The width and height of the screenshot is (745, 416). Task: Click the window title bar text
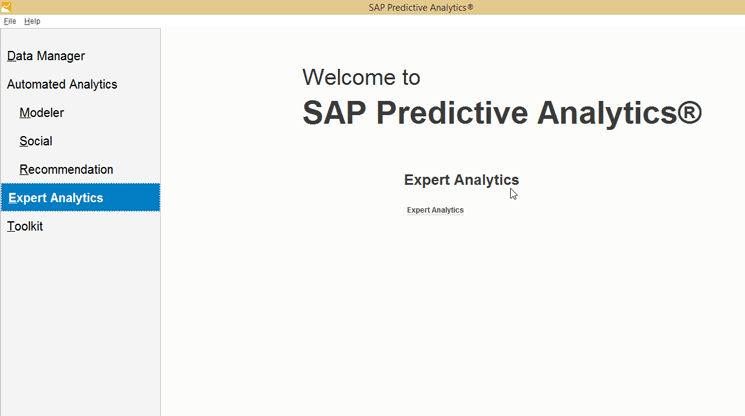pyautogui.click(x=421, y=7)
